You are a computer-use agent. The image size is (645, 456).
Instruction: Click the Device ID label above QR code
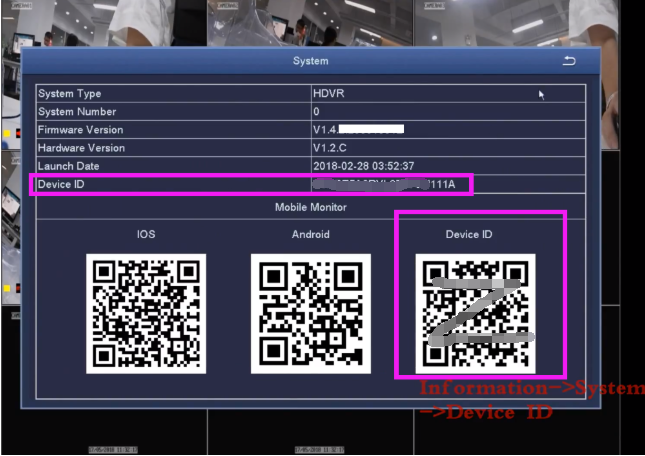469,234
